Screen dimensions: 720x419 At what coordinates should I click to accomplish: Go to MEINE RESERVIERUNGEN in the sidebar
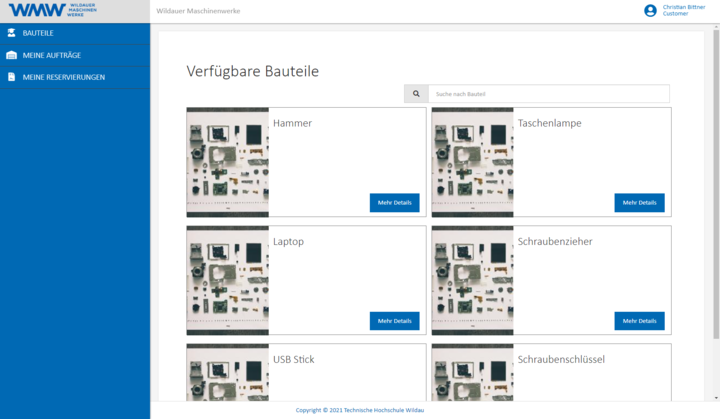click(75, 78)
